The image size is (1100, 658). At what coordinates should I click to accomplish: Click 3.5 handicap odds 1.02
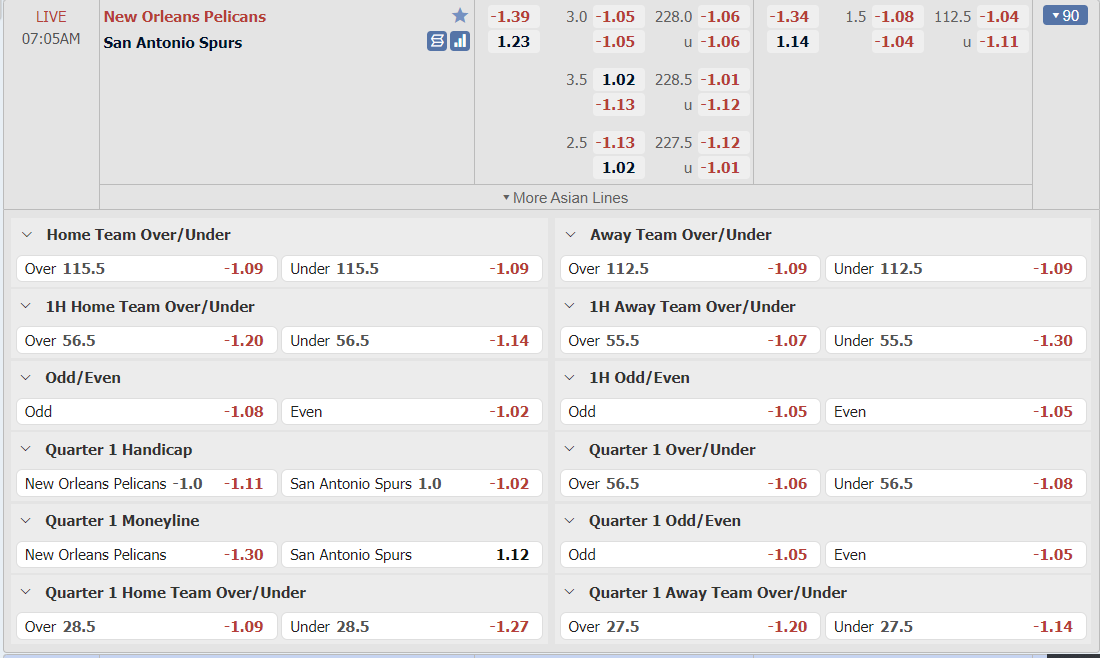coord(618,79)
